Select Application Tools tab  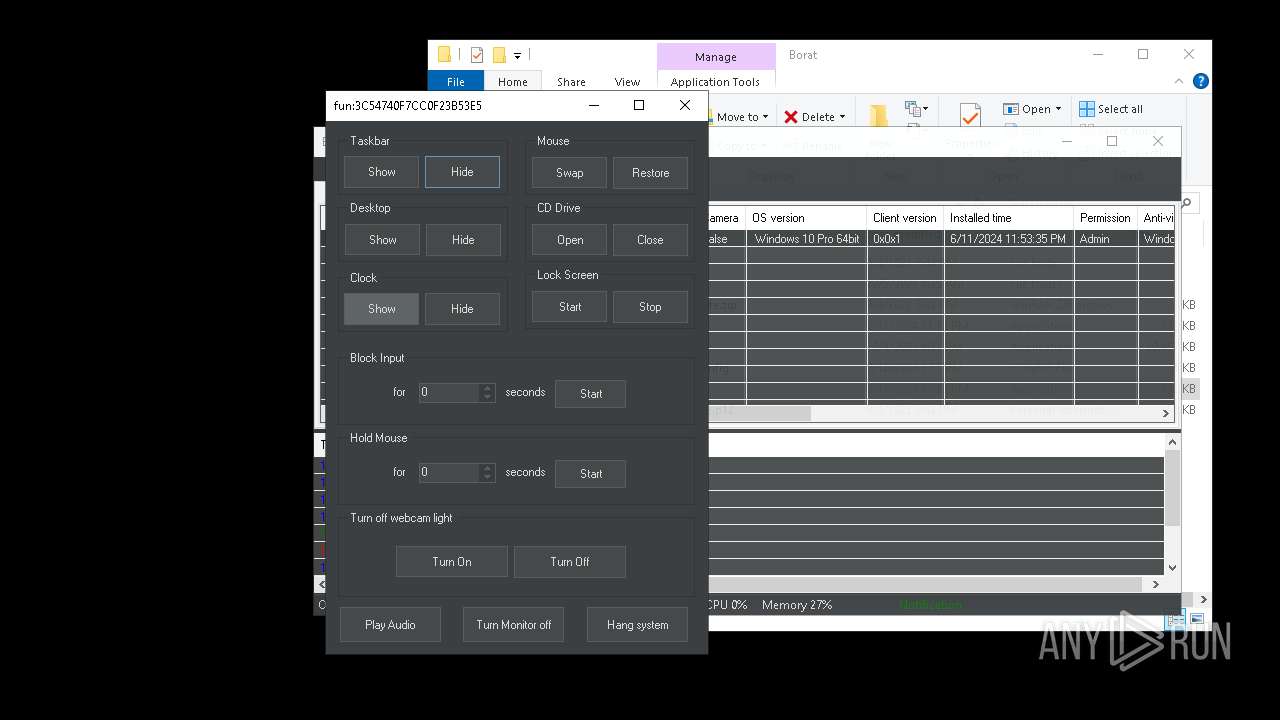click(x=716, y=82)
